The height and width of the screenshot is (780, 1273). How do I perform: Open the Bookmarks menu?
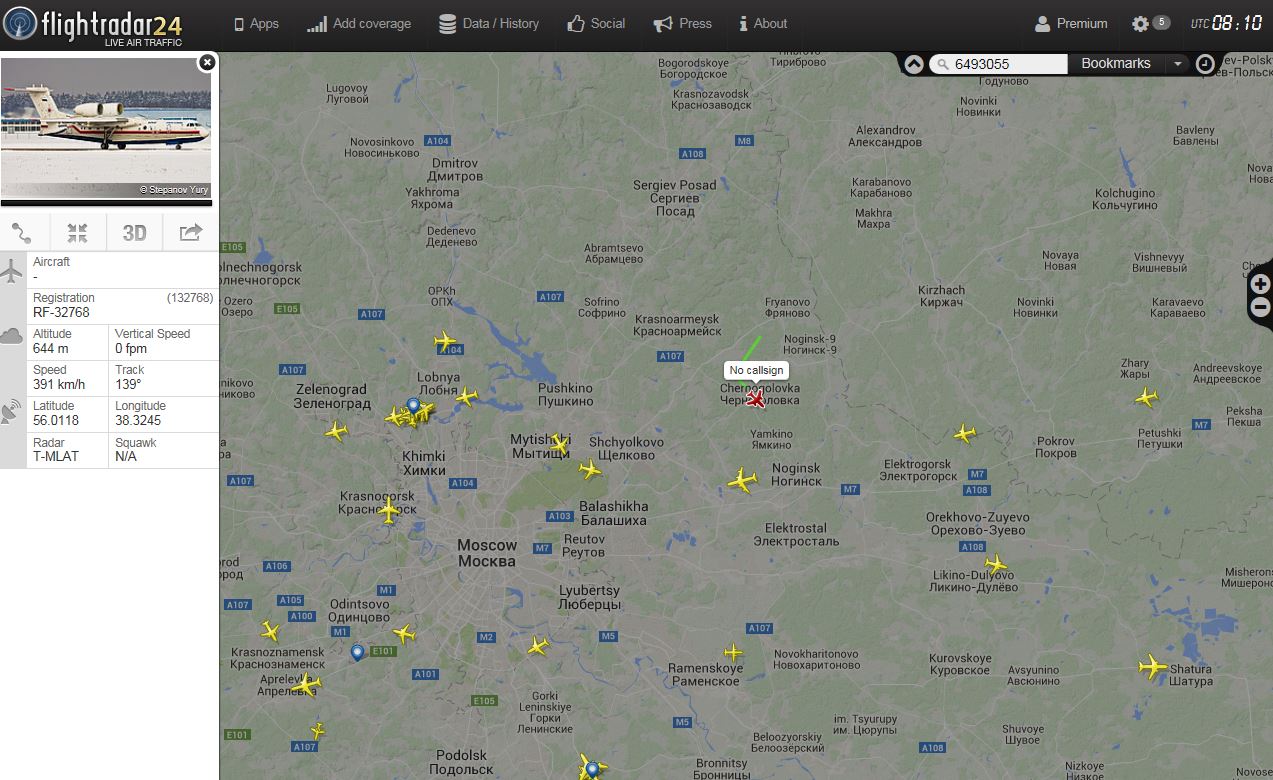tap(1116, 63)
